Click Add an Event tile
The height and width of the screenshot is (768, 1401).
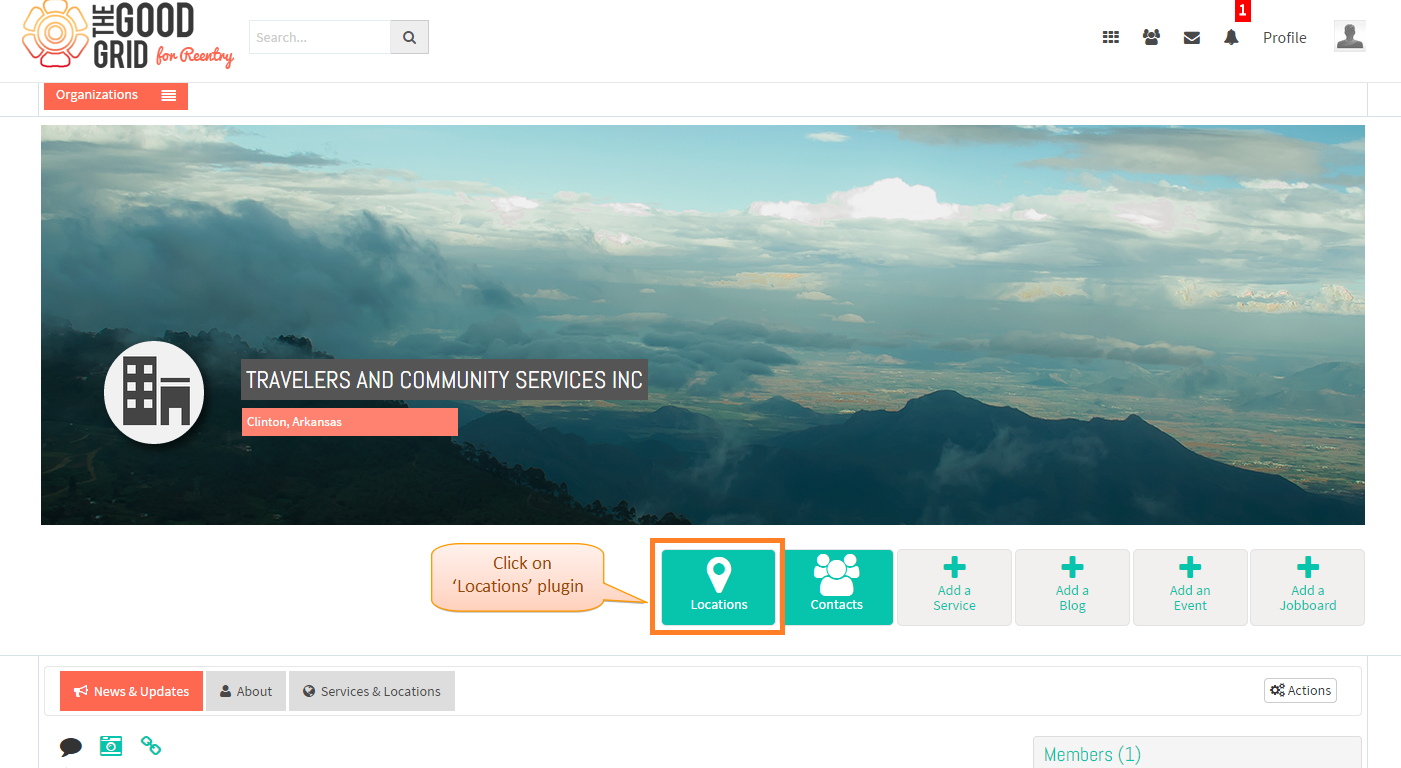click(1190, 587)
